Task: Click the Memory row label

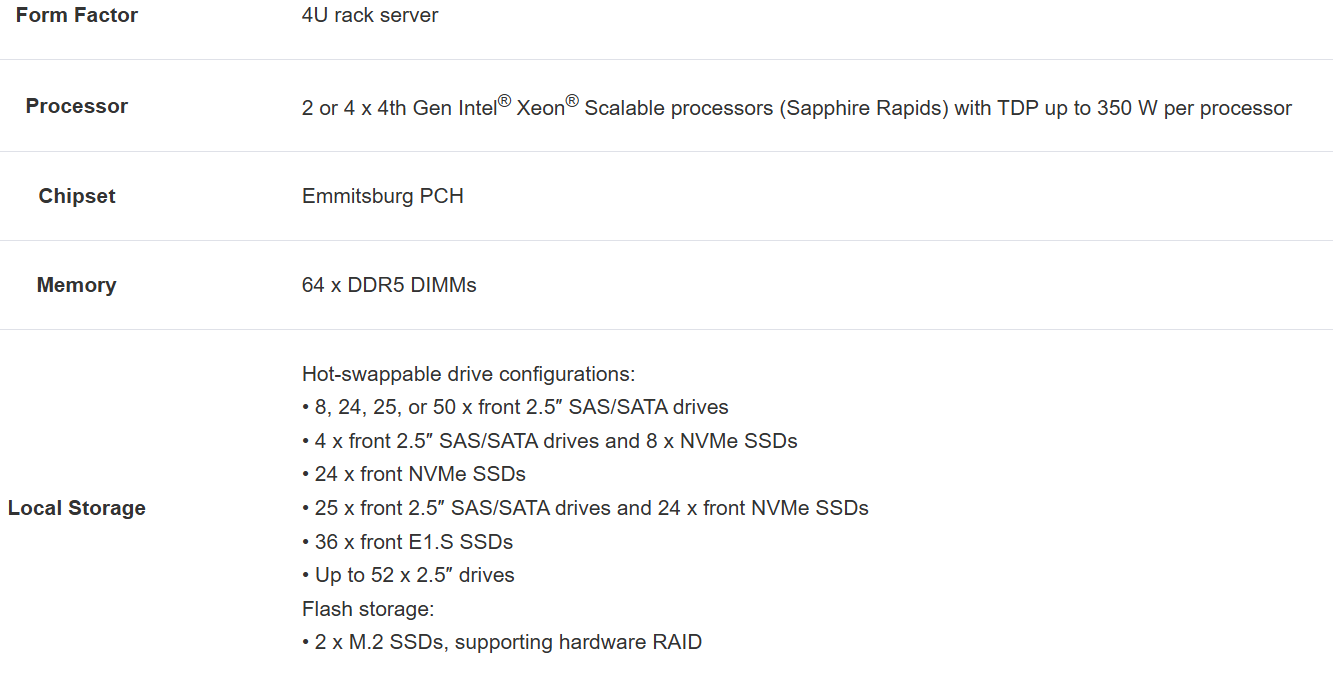Action: pyautogui.click(x=77, y=285)
